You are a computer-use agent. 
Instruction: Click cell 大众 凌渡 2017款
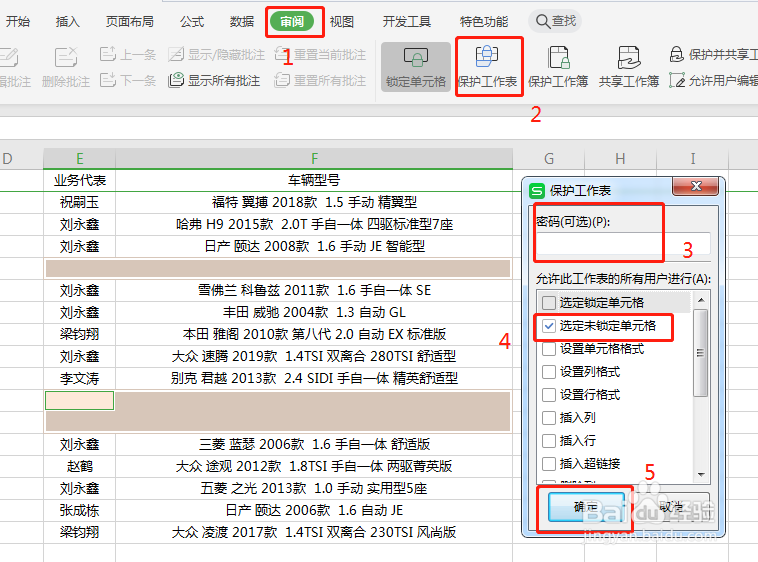pos(314,532)
